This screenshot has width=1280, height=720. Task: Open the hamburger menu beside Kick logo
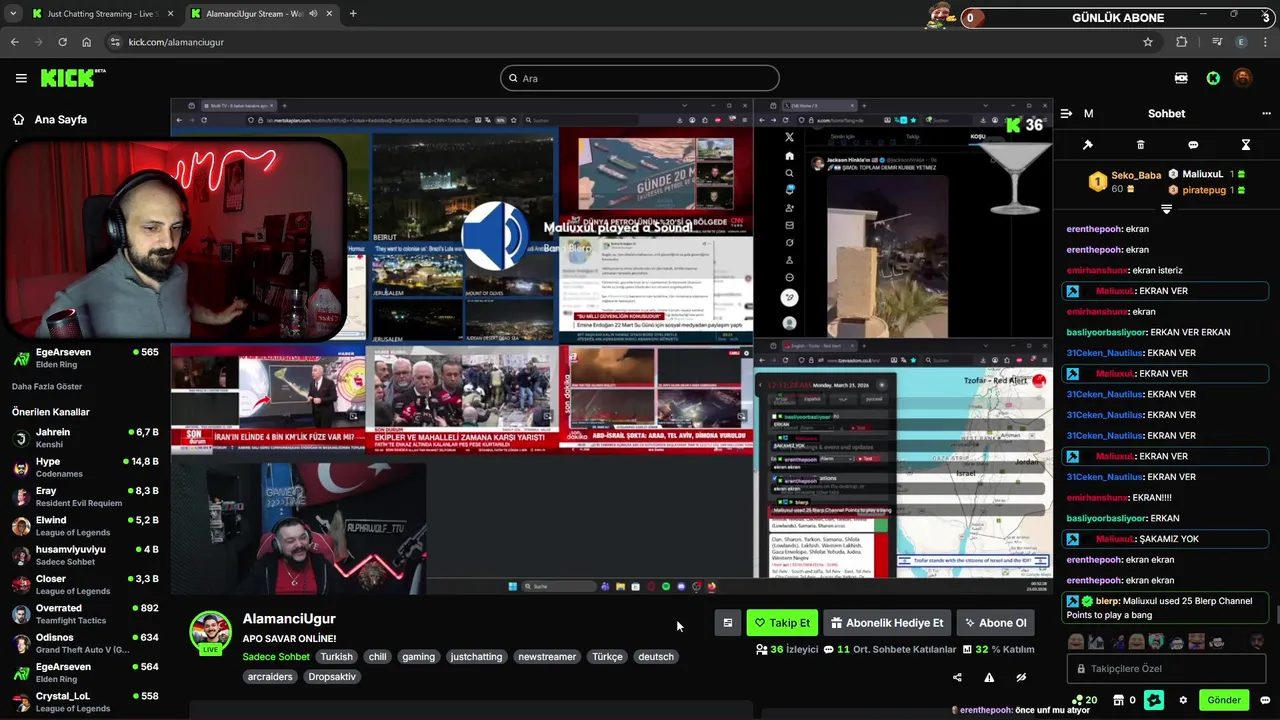click(21, 78)
